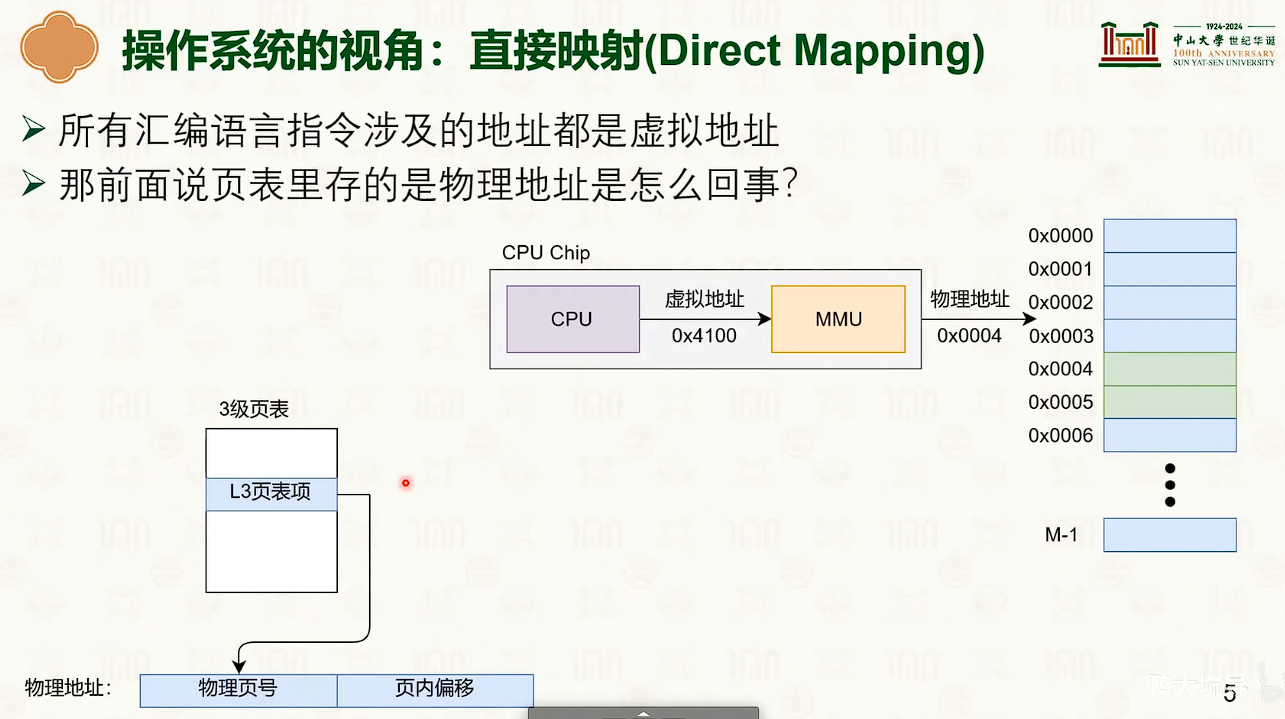Click the slide page number 5
Screen dimensions: 1285x719
coord(1230,694)
